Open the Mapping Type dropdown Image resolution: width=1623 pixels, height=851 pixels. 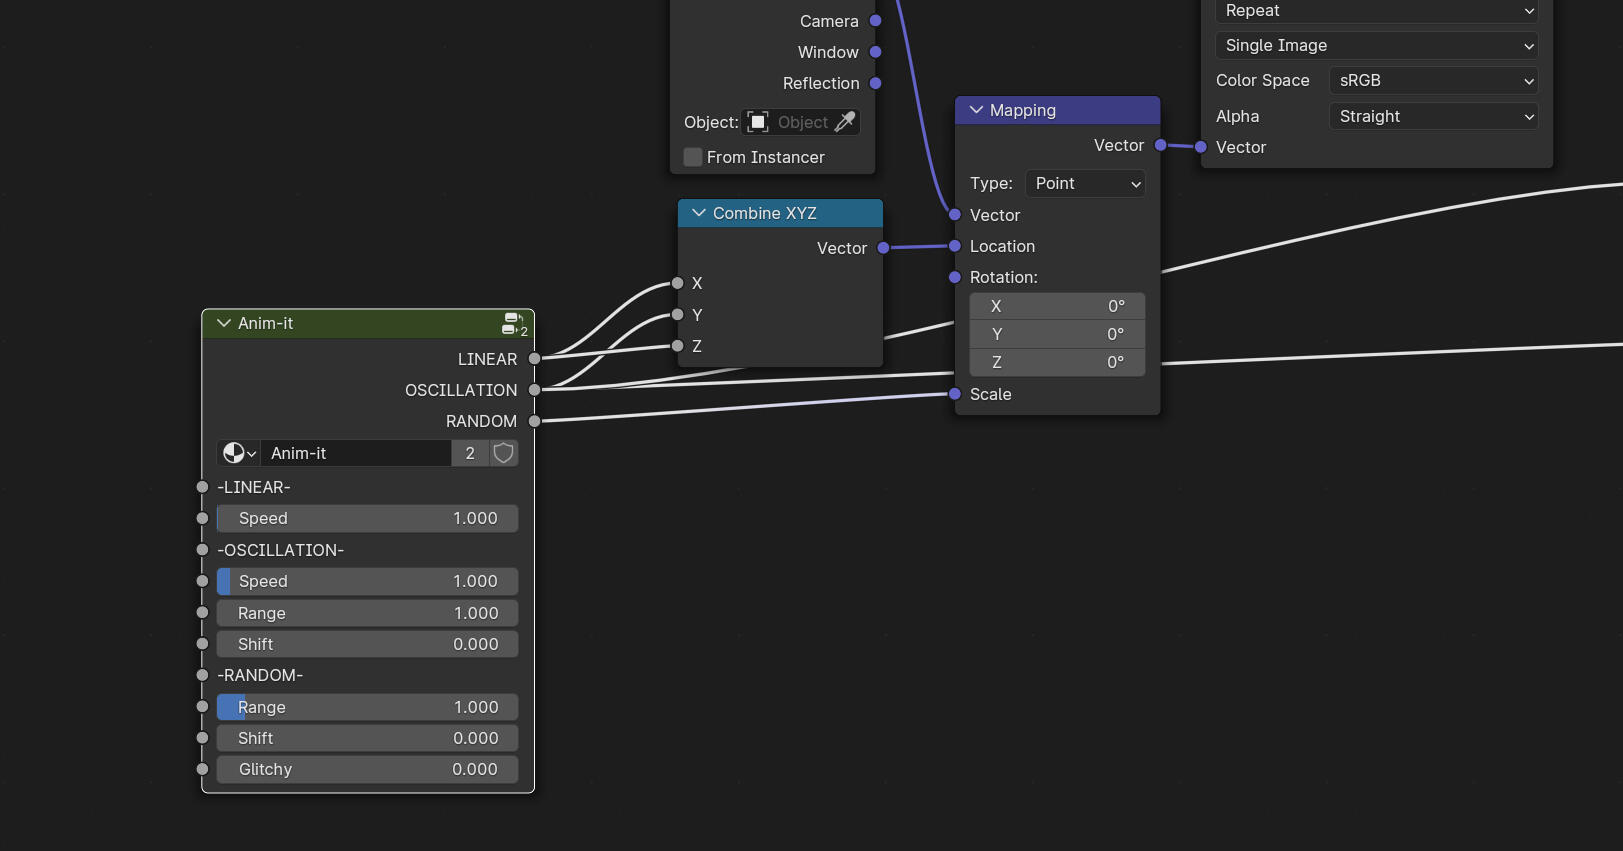1086,183
